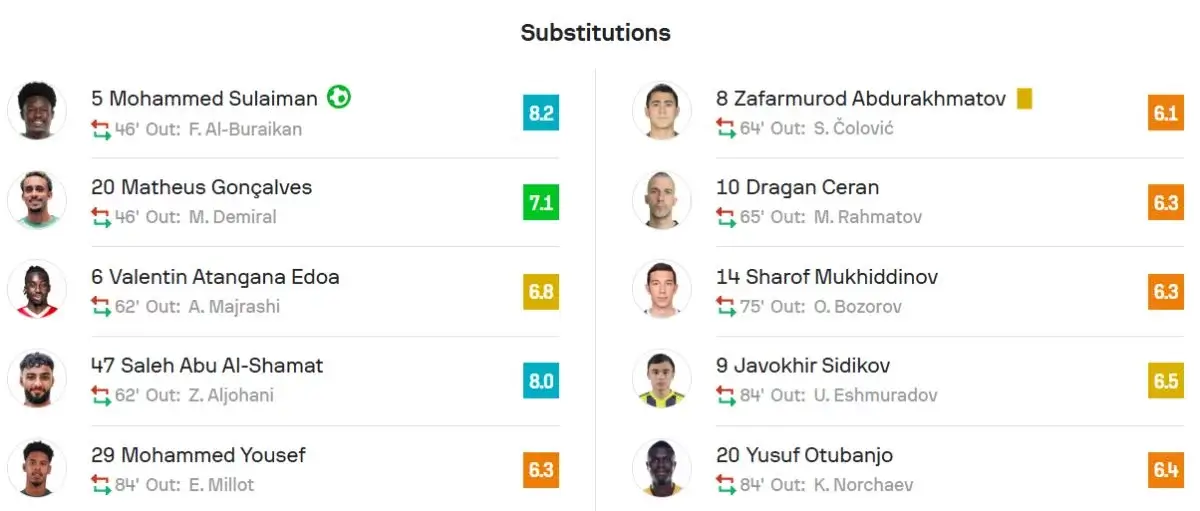Click substitution arrows icon under Mohammed Yousef
Viewport: 1200px width, 511px height.
tap(101, 485)
